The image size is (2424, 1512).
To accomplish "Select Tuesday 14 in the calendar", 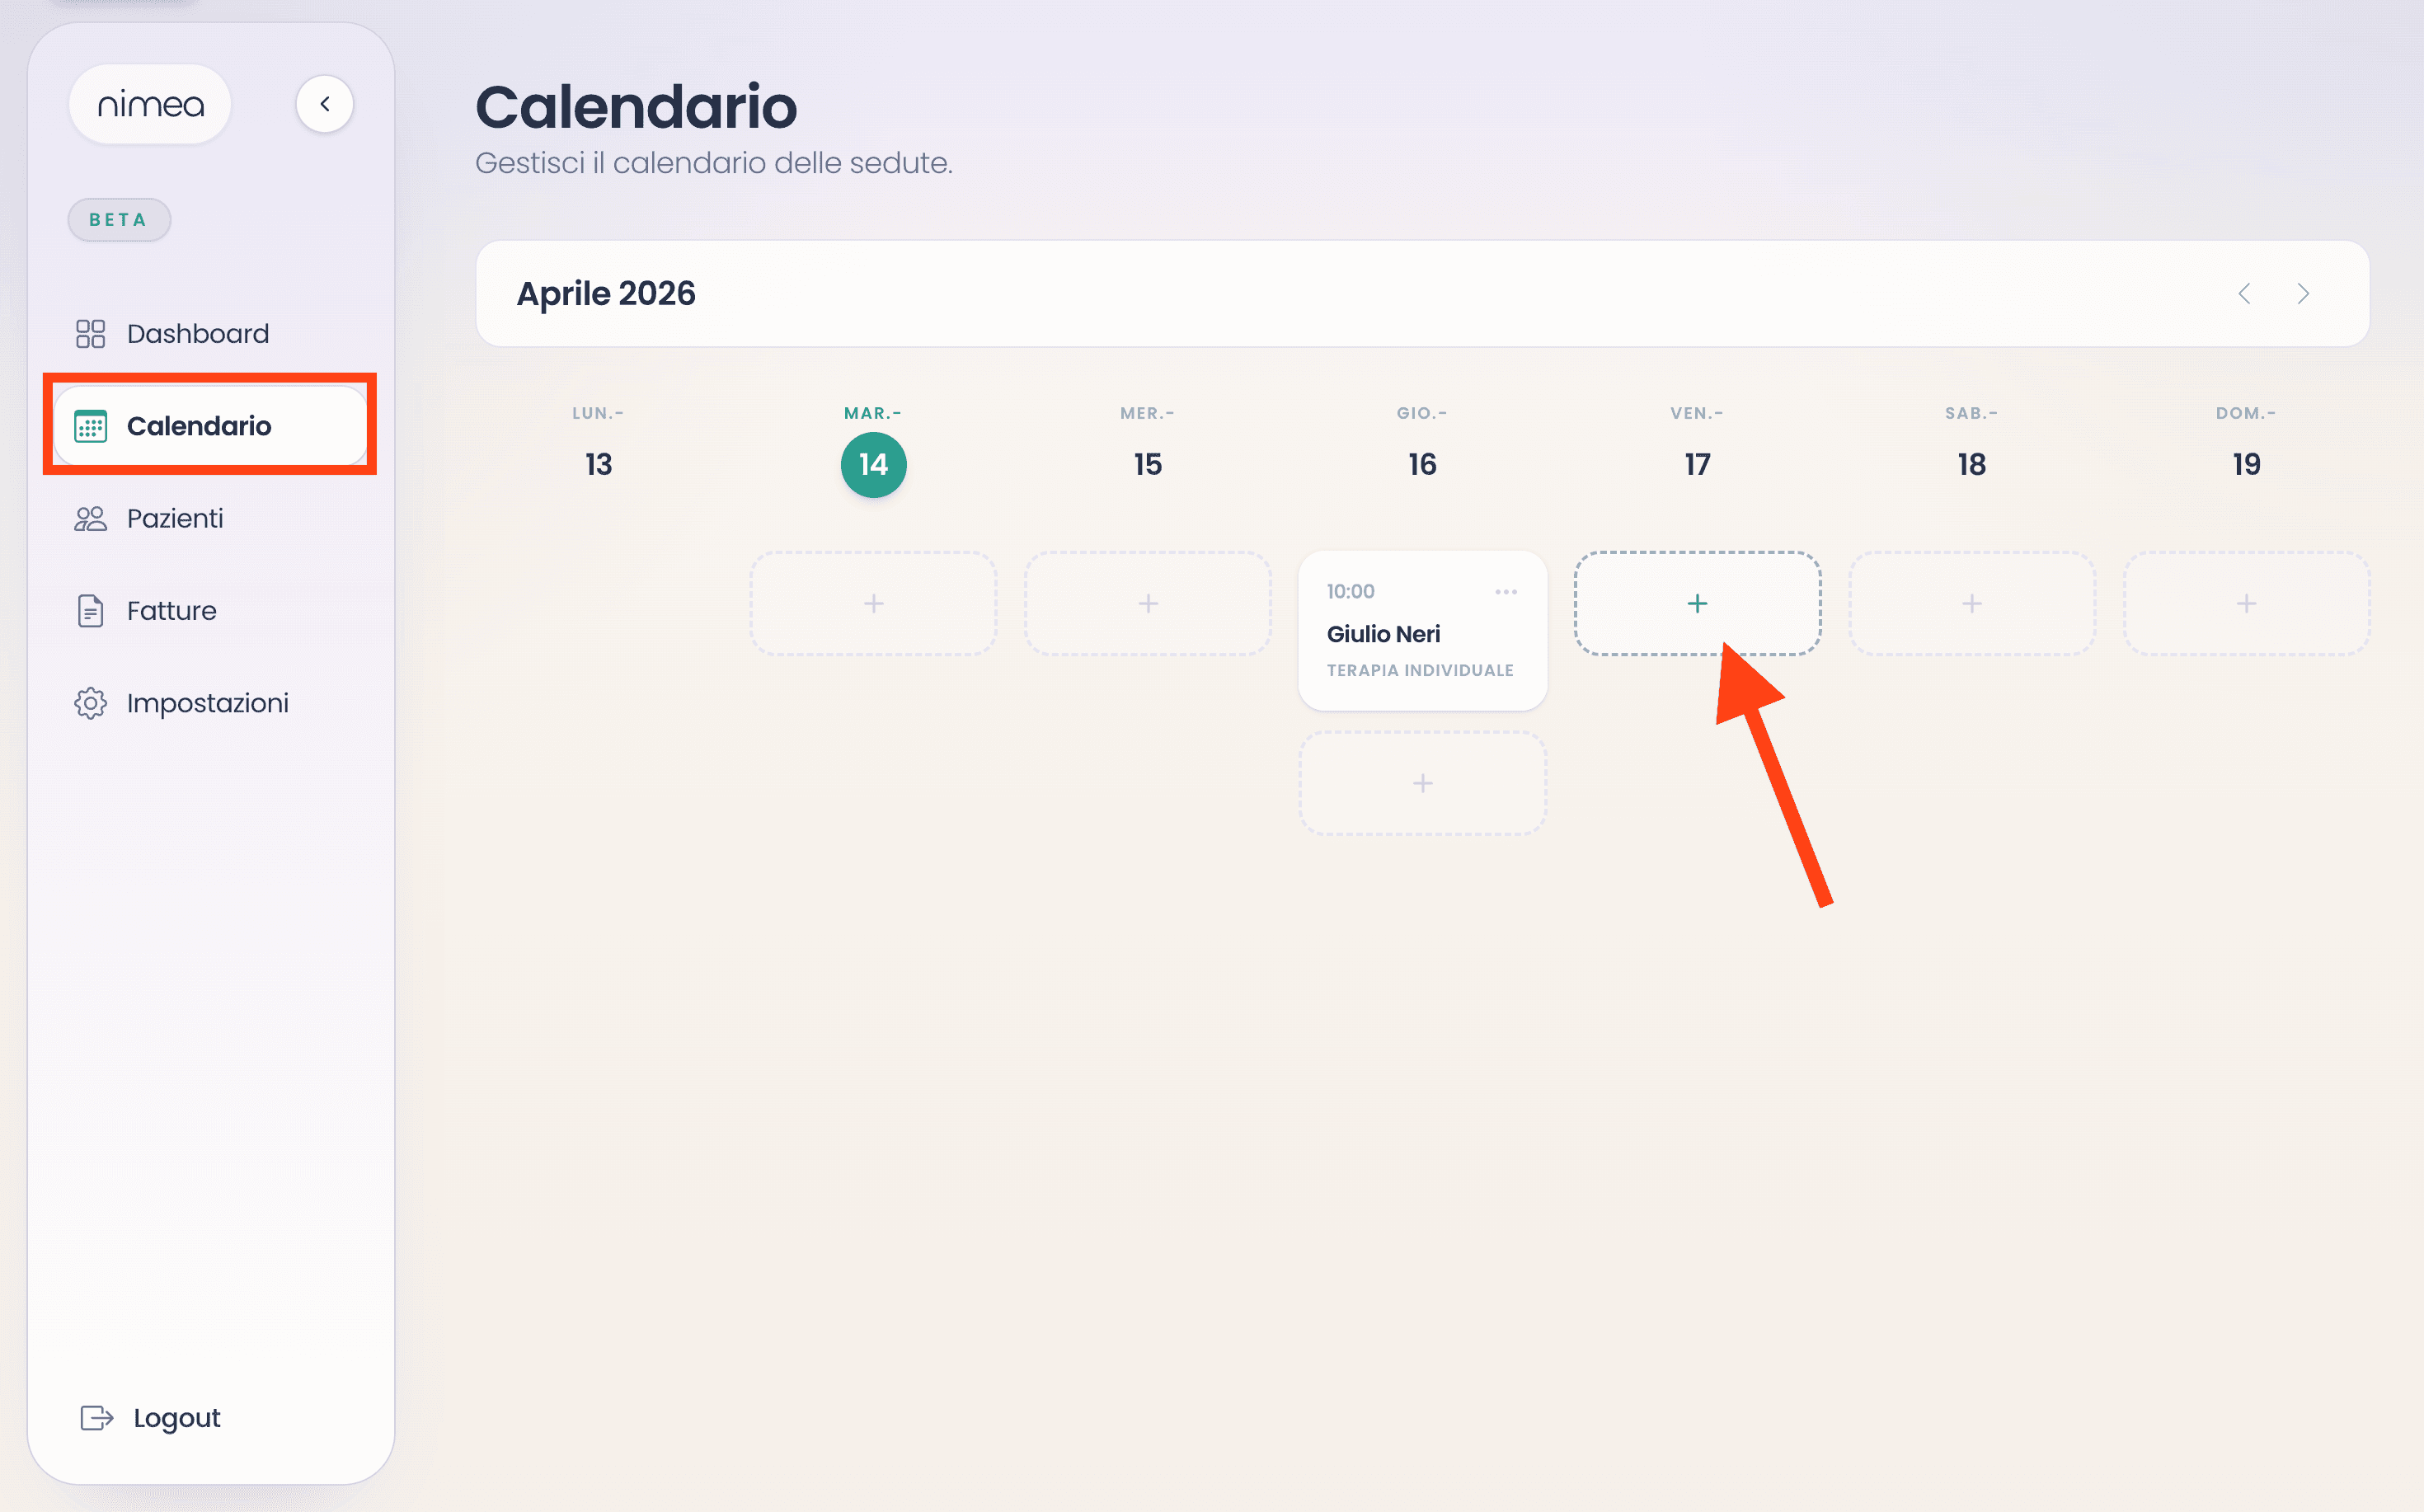I will 872,464.
